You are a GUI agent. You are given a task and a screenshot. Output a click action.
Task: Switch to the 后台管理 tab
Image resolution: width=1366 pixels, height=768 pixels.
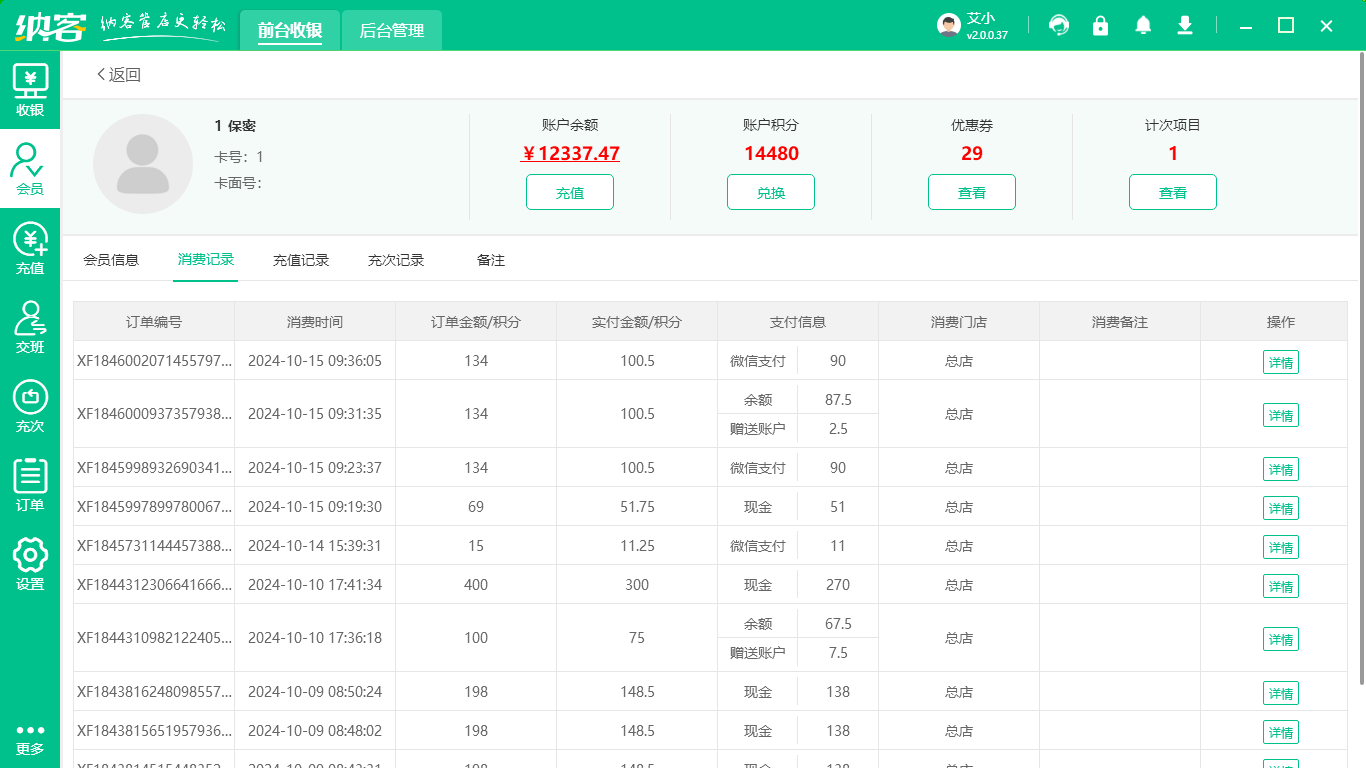coord(391,30)
